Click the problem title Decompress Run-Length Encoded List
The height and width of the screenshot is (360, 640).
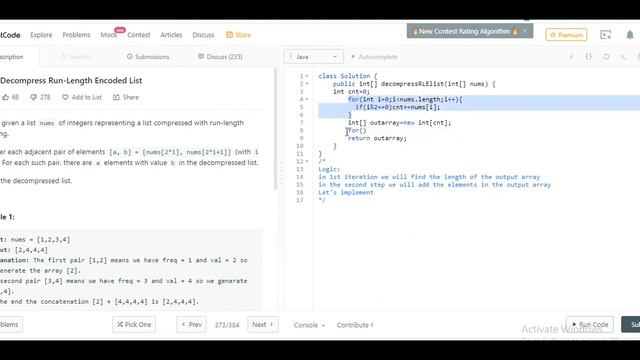click(x=71, y=80)
